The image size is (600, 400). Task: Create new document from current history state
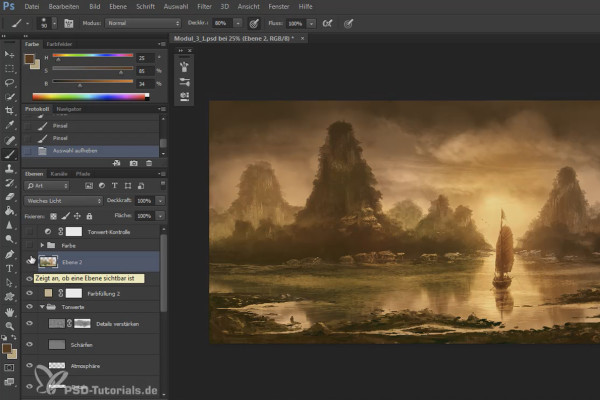coord(117,163)
